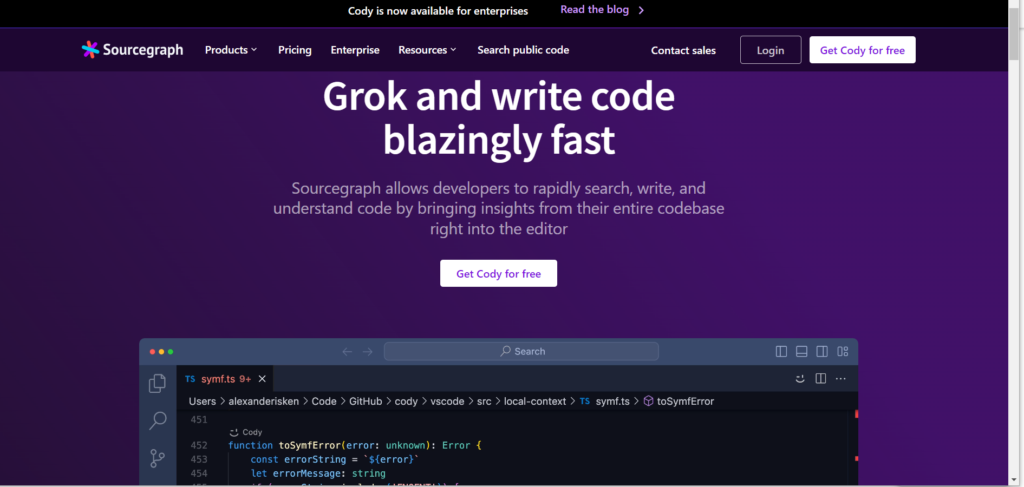Click the editor forward navigation arrow
Screen dimensions: 1024x487
[x=368, y=351]
